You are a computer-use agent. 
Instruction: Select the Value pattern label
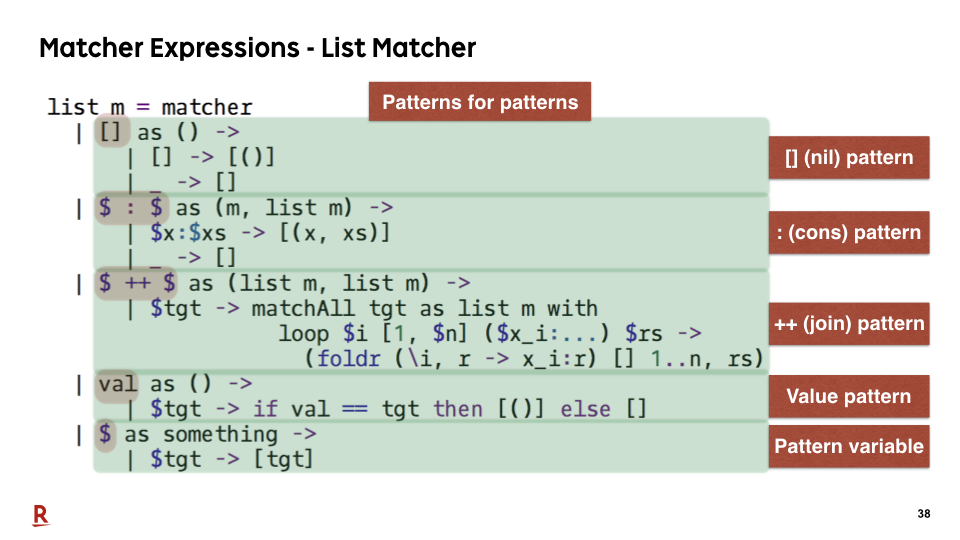pos(849,397)
